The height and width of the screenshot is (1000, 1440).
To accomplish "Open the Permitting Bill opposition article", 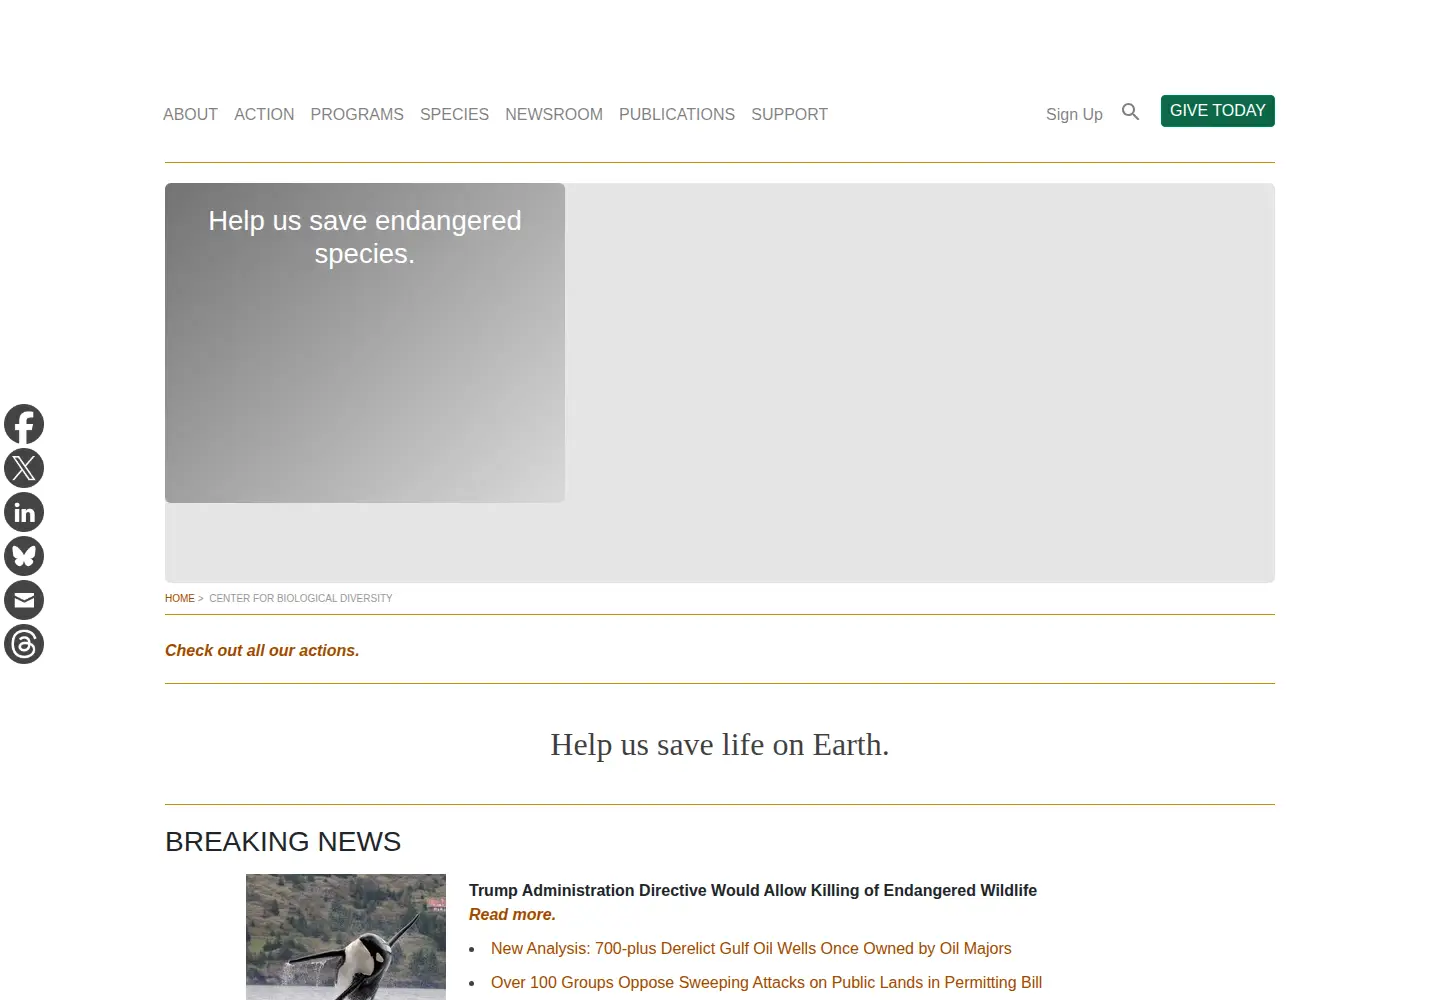I will click(766, 982).
